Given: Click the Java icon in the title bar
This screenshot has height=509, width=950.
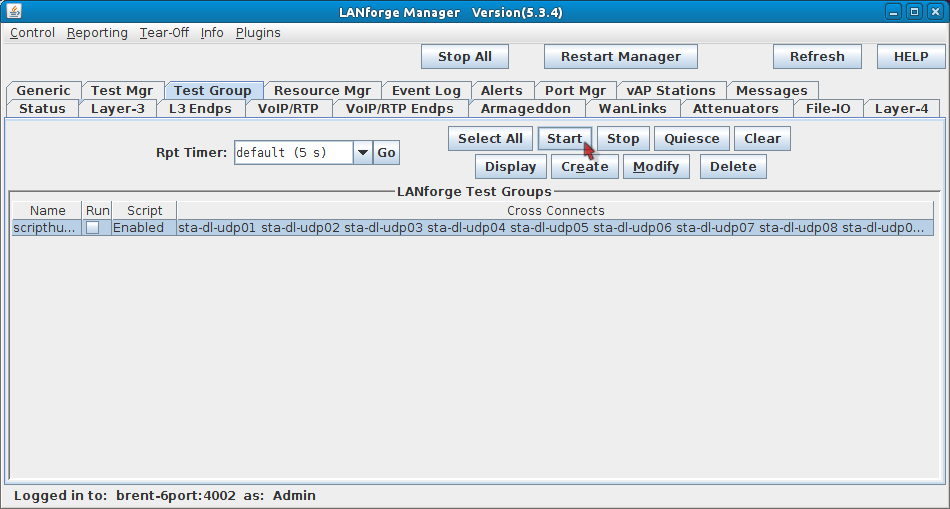Looking at the screenshot, I should coord(13,12).
